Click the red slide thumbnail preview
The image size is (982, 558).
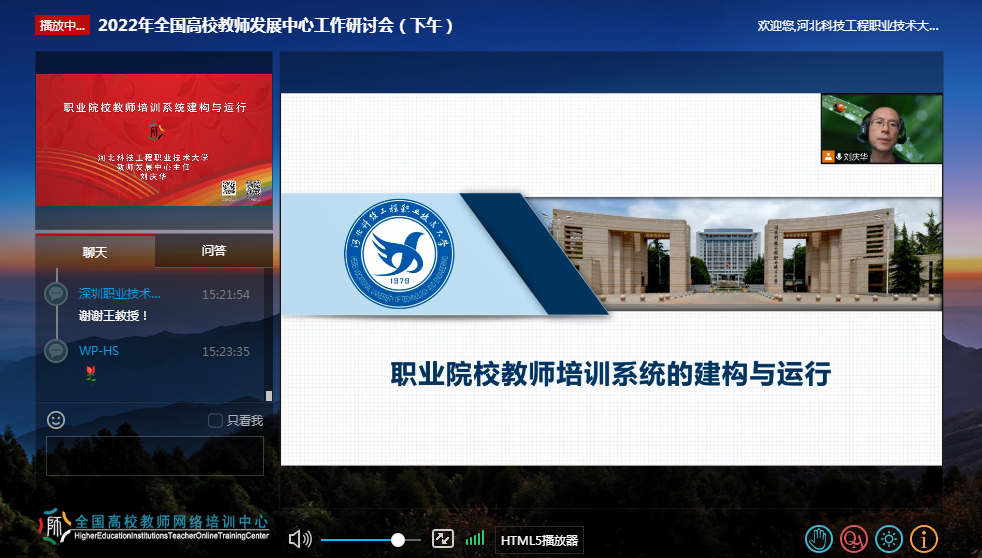(154, 140)
